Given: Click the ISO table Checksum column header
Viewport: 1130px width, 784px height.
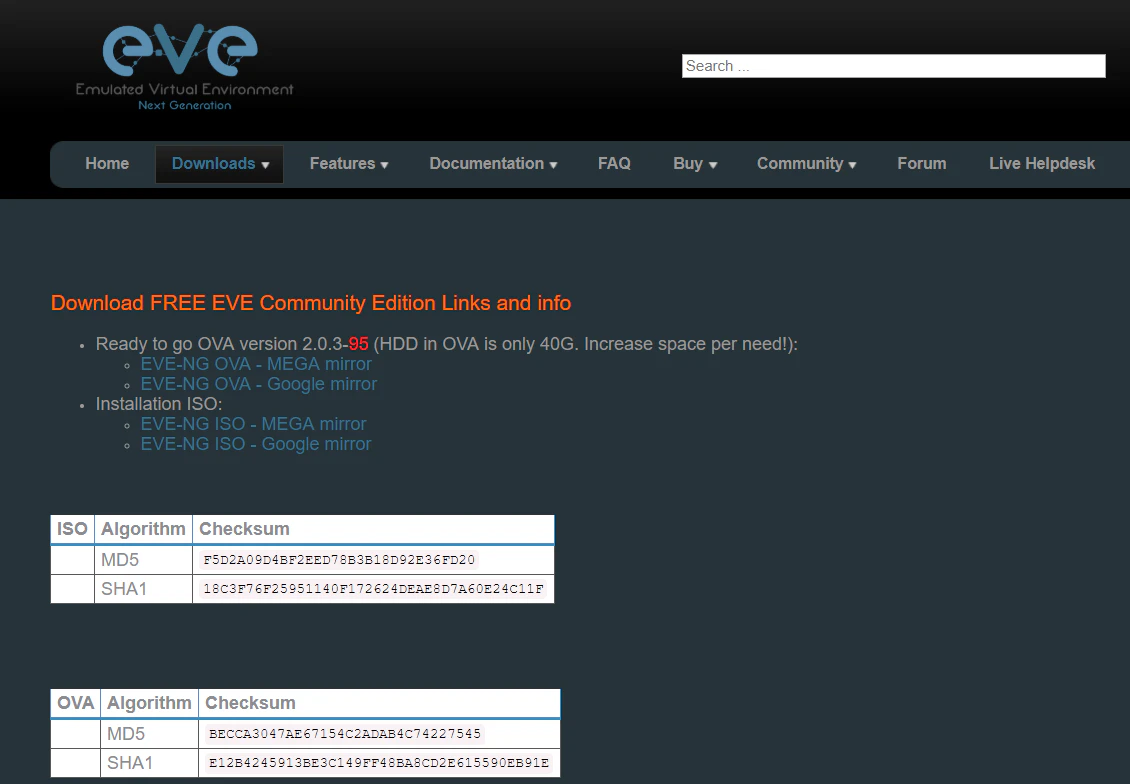Looking at the screenshot, I should click(373, 529).
